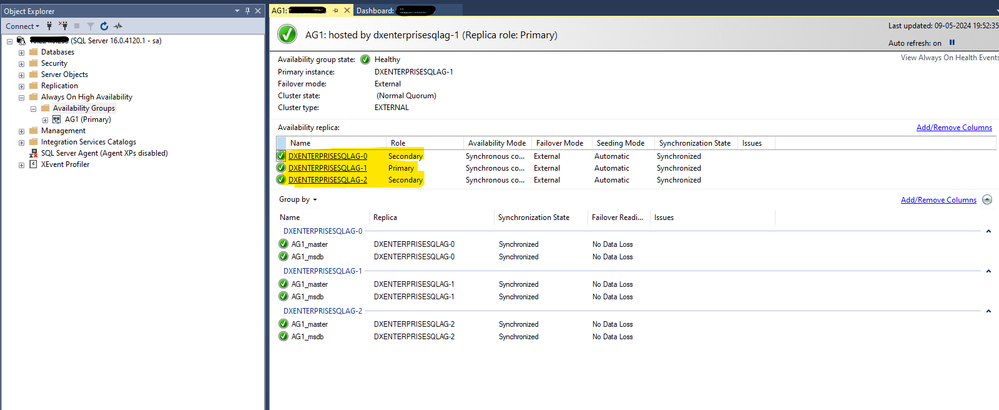Select Integration Services Catalogs tree item
Viewport: 999px width, 410px height.
click(x=89, y=142)
